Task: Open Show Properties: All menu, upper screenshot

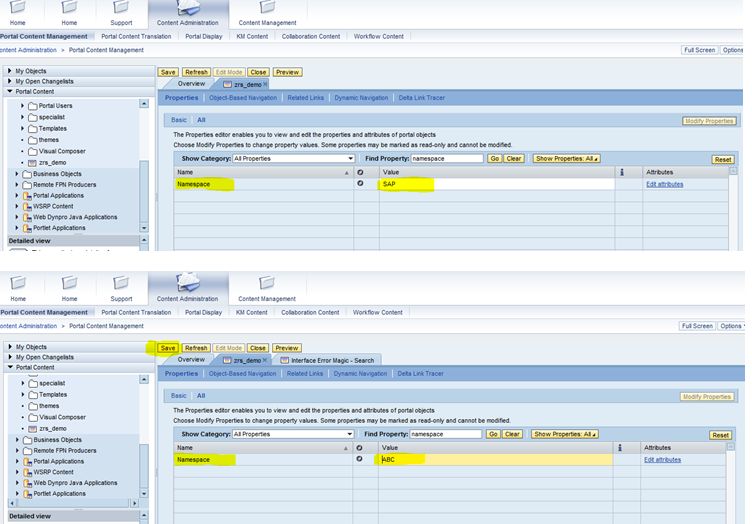Action: pos(566,159)
